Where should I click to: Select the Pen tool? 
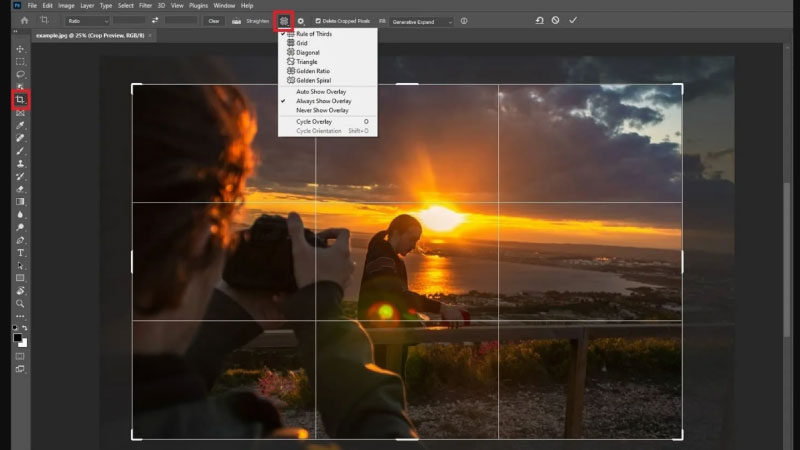tap(20, 240)
